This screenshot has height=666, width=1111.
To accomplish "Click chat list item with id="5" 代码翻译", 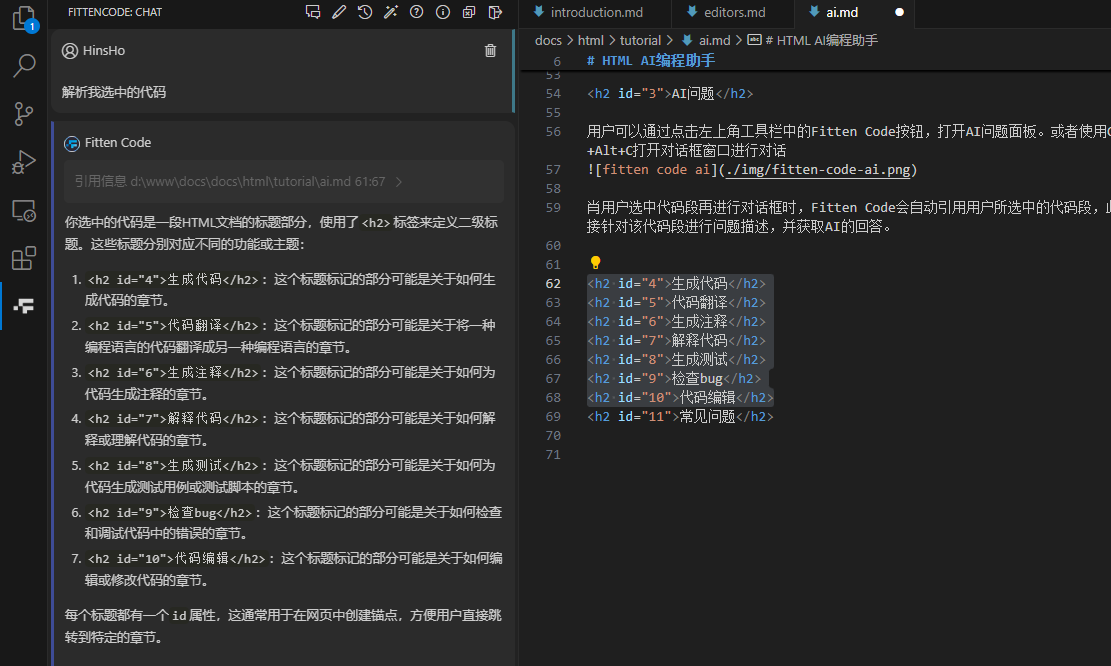I will point(291,336).
